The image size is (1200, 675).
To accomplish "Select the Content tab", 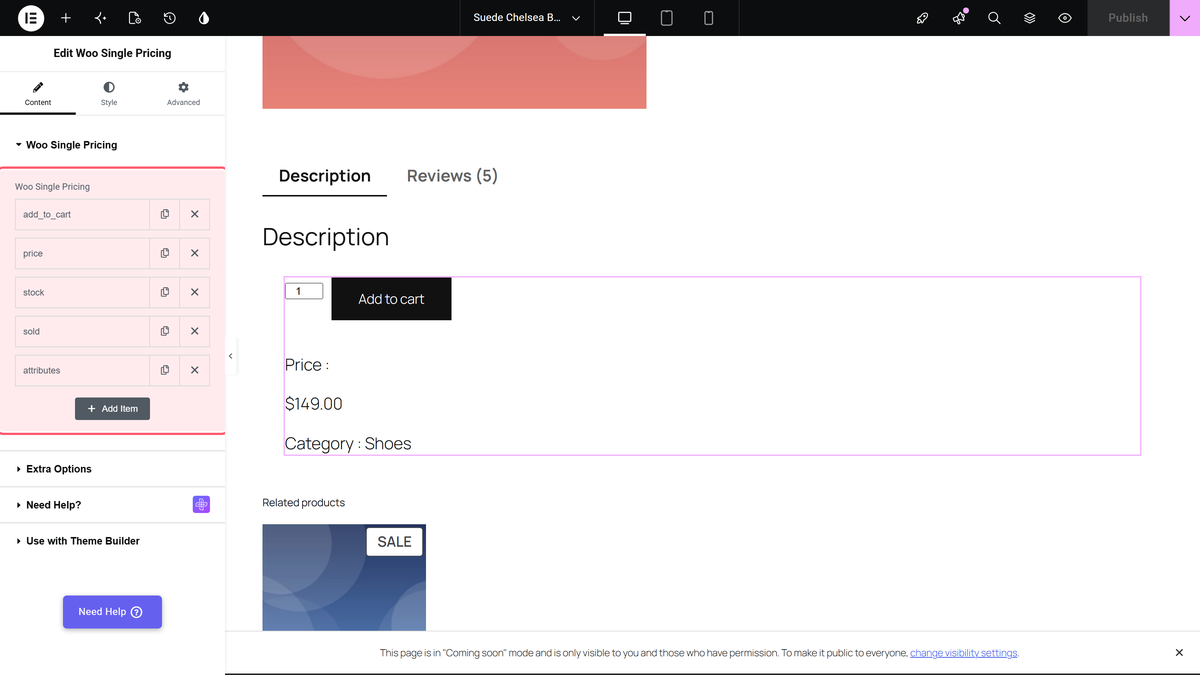I will click(x=38, y=94).
